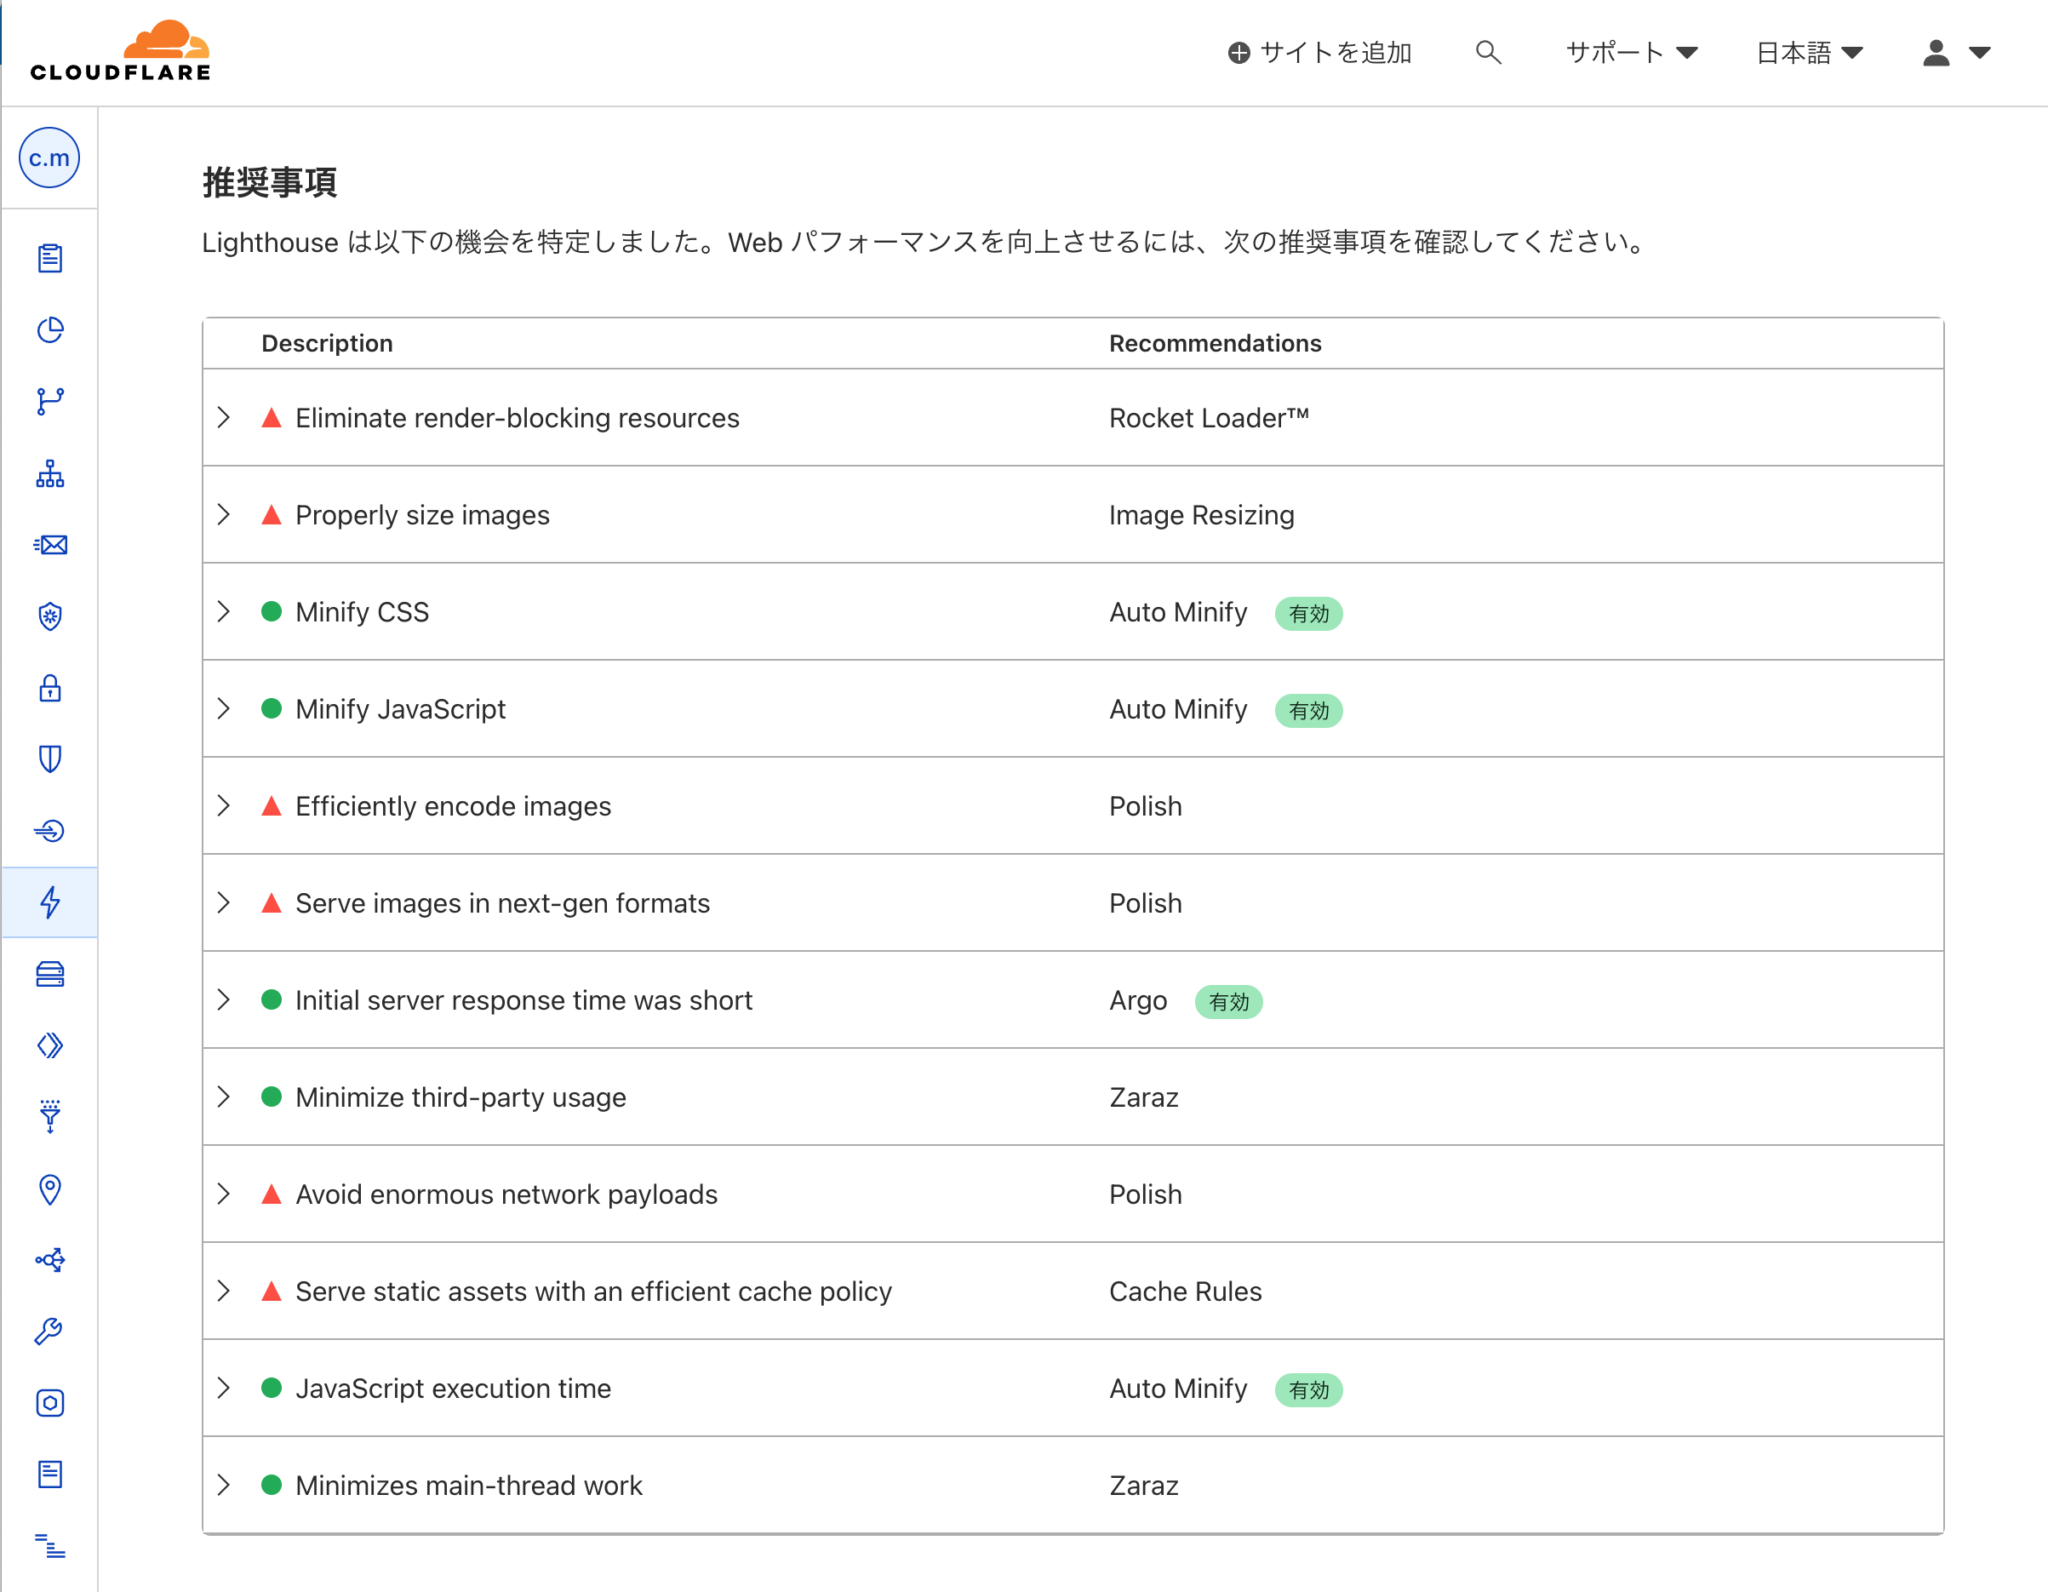Open SSL/TLS shield icon in sidebar
The width and height of the screenshot is (2048, 1592).
(x=49, y=616)
